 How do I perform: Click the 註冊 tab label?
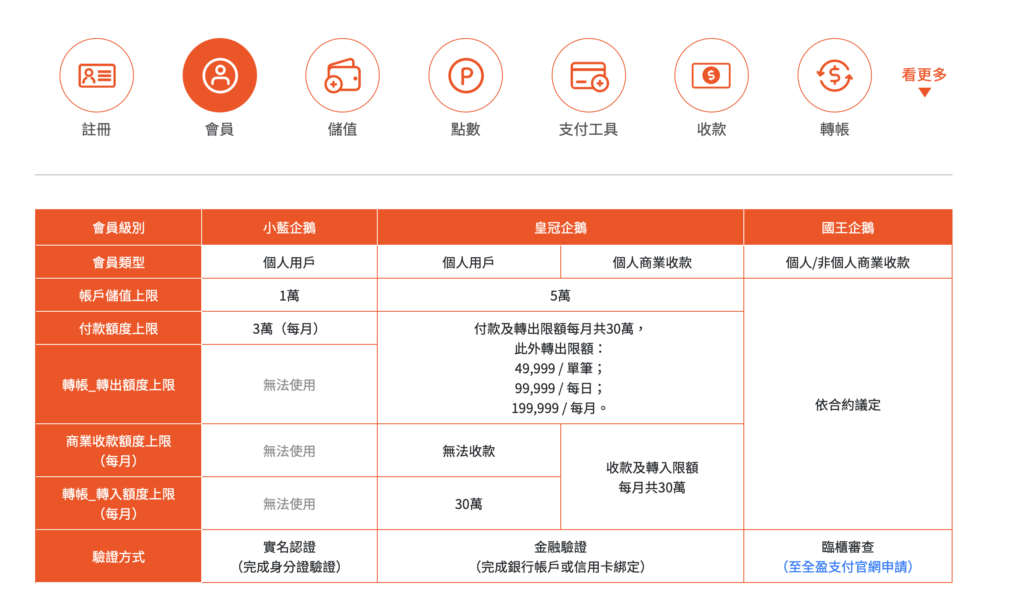[x=97, y=129]
